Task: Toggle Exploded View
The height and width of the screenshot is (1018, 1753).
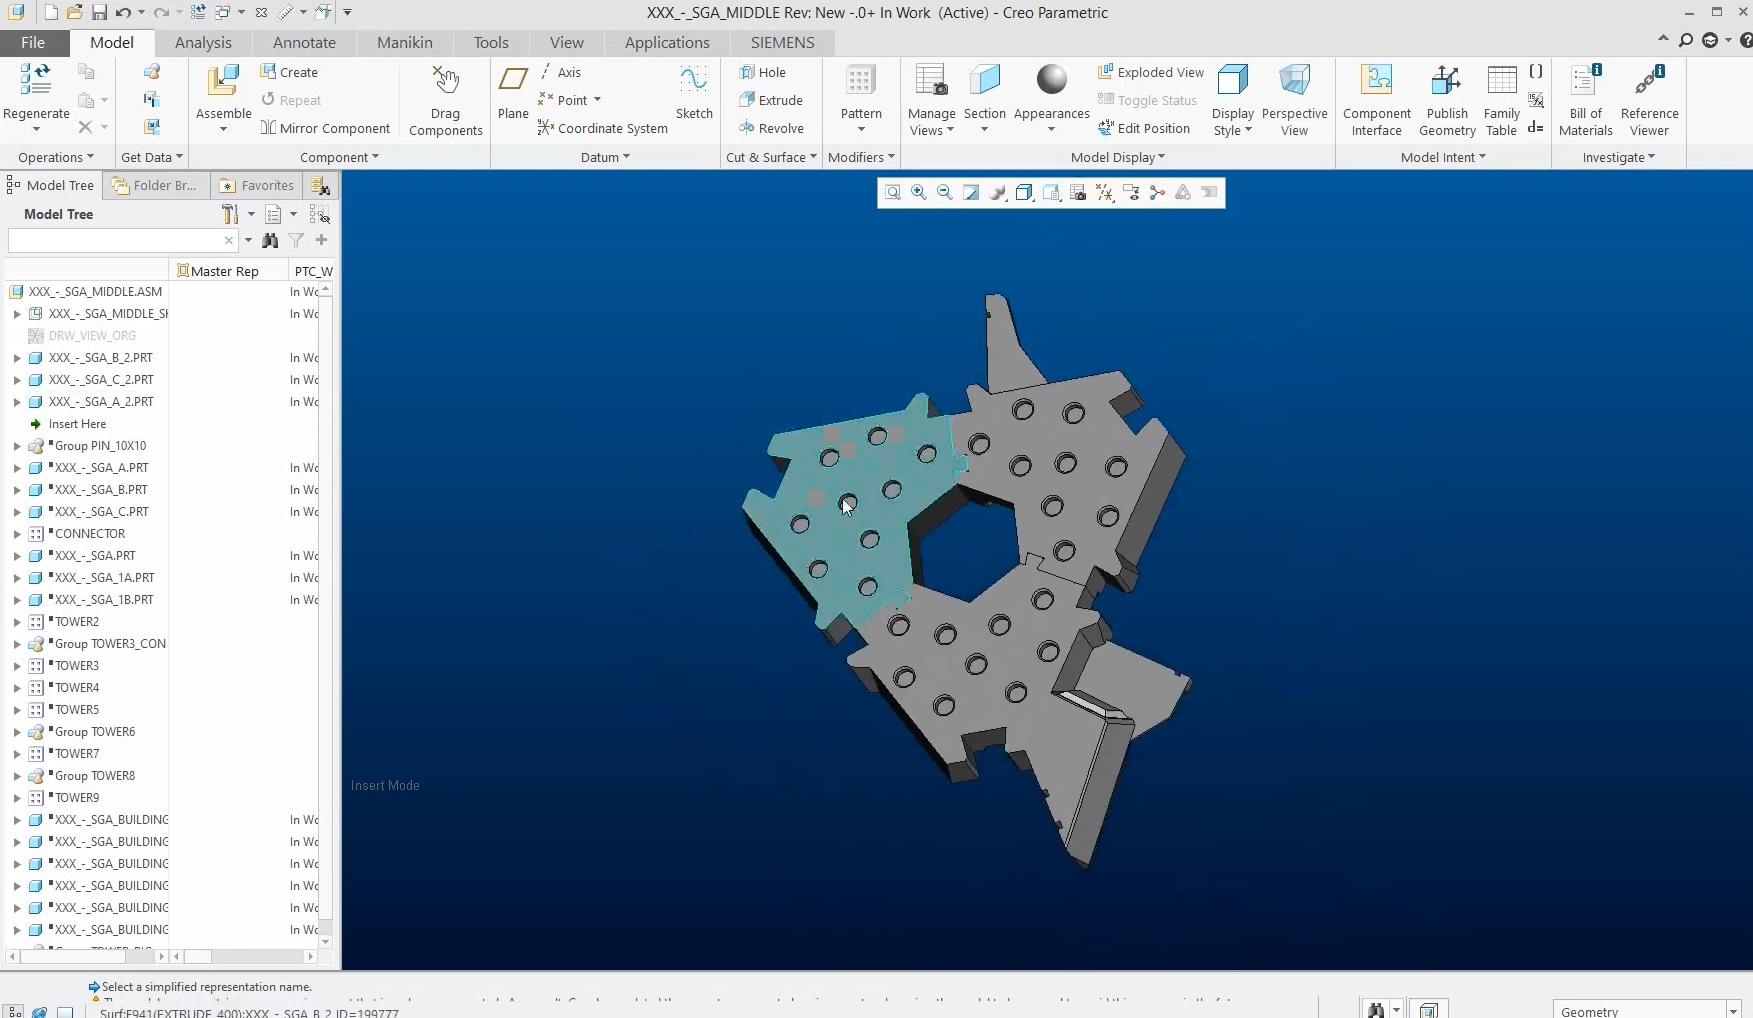Action: point(1151,72)
